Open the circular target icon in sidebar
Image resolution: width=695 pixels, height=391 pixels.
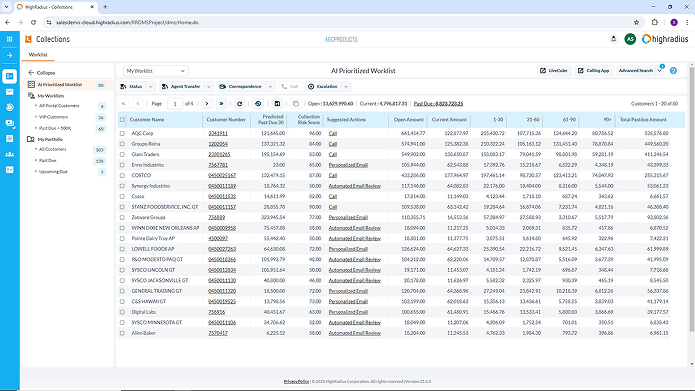[9, 107]
